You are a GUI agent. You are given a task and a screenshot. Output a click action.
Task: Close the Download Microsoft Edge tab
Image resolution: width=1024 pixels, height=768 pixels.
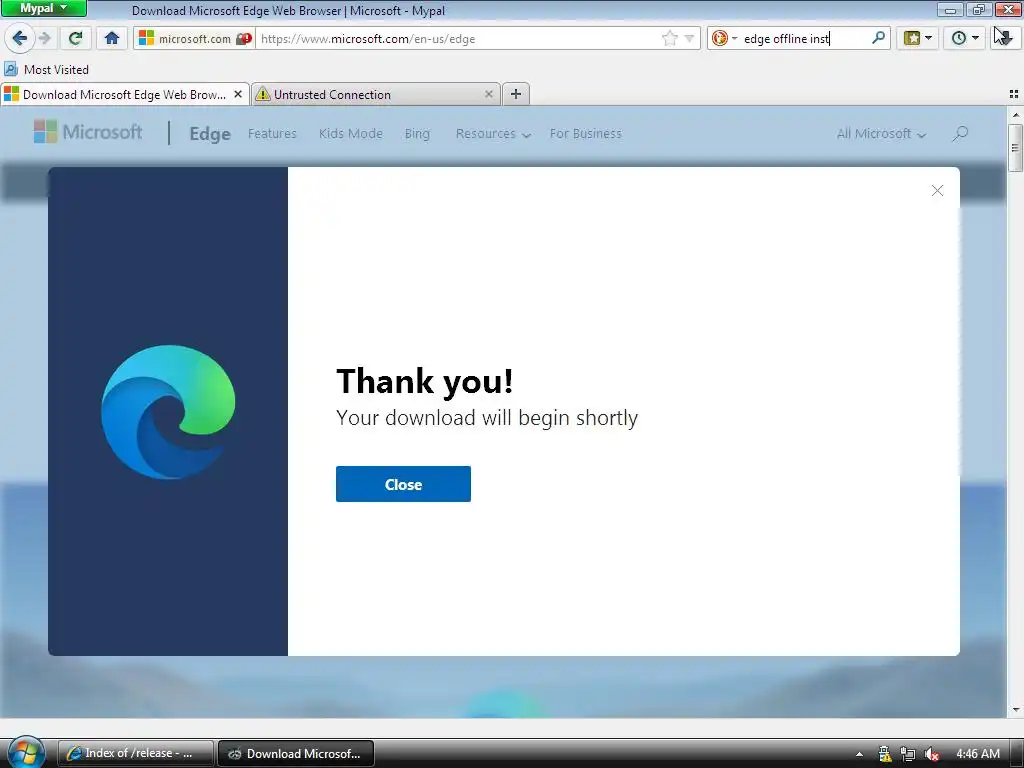point(238,95)
